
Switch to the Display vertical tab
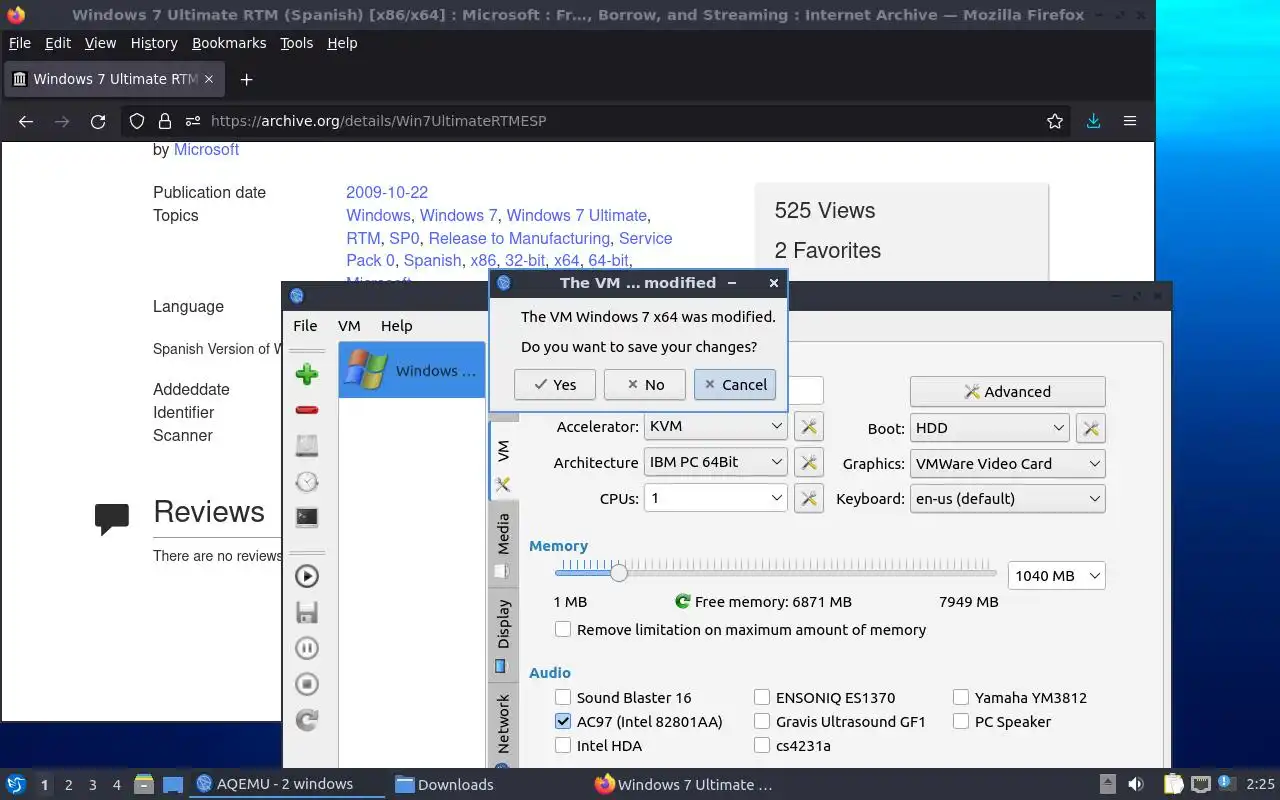pyautogui.click(x=503, y=635)
